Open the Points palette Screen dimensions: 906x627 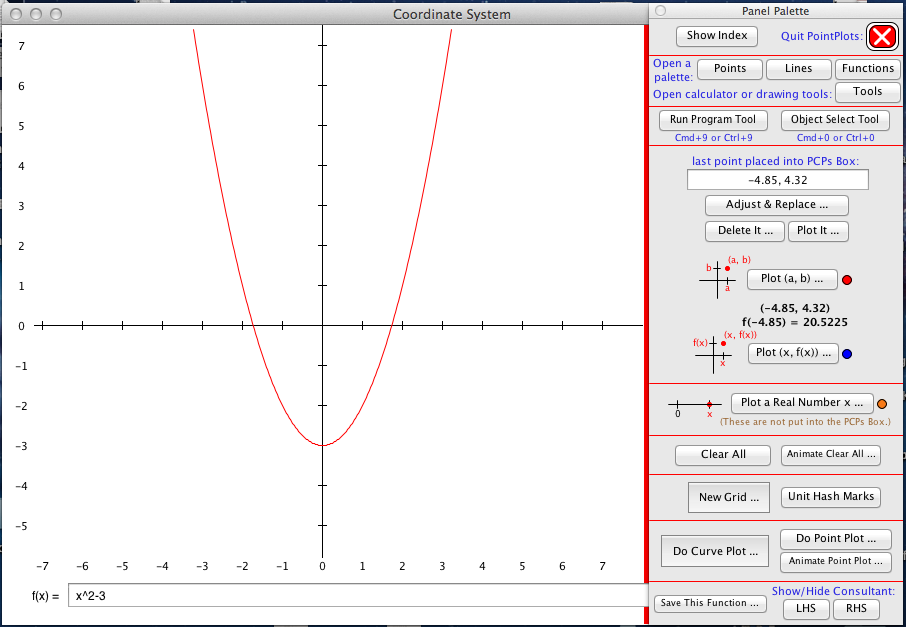pos(730,69)
